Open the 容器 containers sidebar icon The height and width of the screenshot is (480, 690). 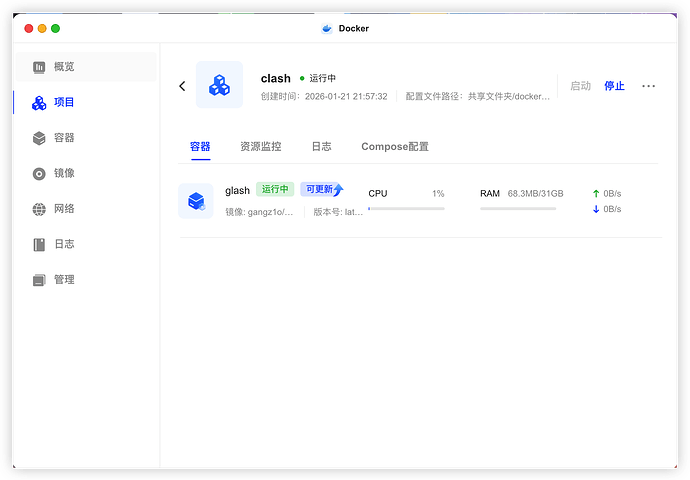39,138
